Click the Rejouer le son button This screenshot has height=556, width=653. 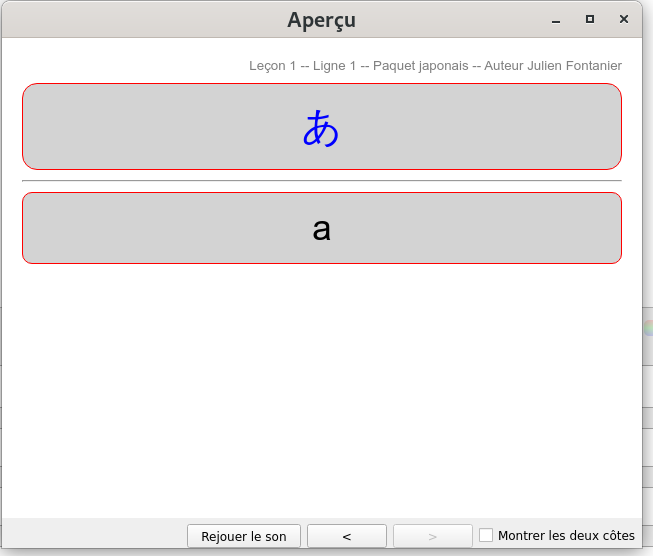[x=244, y=536]
